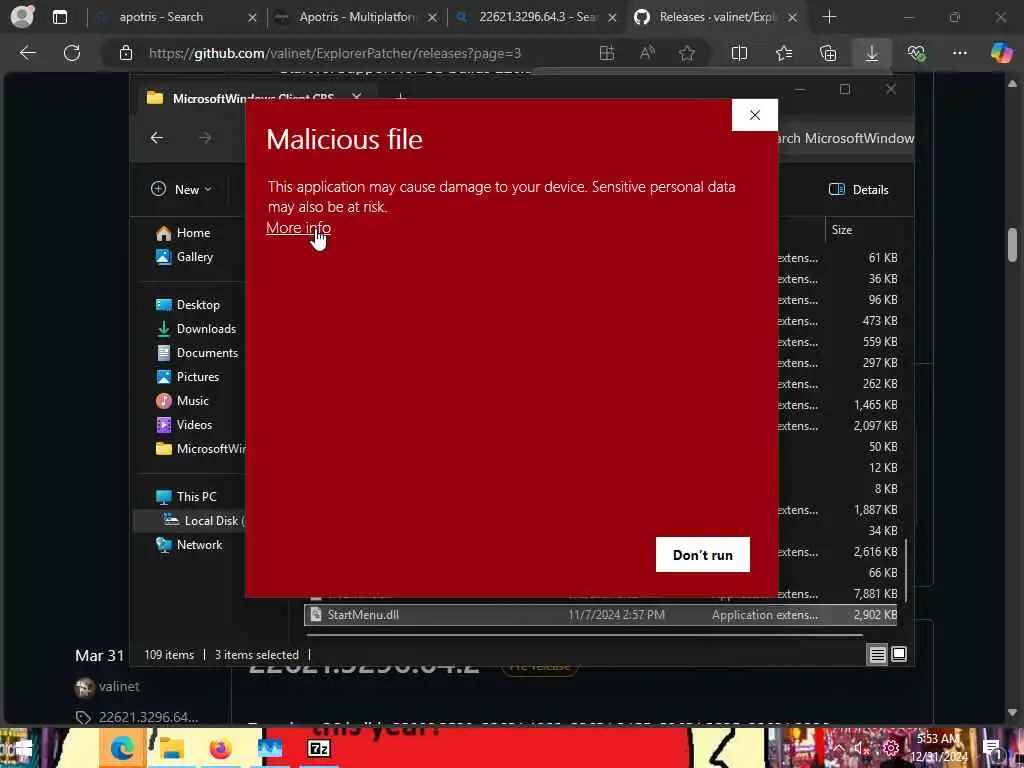This screenshot has height=768, width=1024.
Task: Switch Explorer to large thumbnails view
Action: click(x=899, y=654)
